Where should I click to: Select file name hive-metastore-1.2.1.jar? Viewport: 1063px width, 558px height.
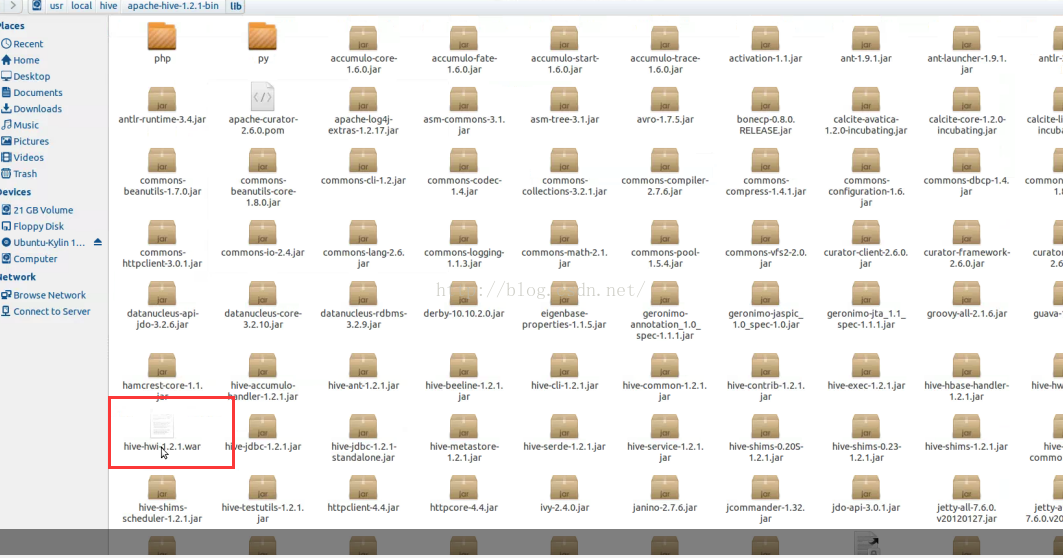point(464,452)
